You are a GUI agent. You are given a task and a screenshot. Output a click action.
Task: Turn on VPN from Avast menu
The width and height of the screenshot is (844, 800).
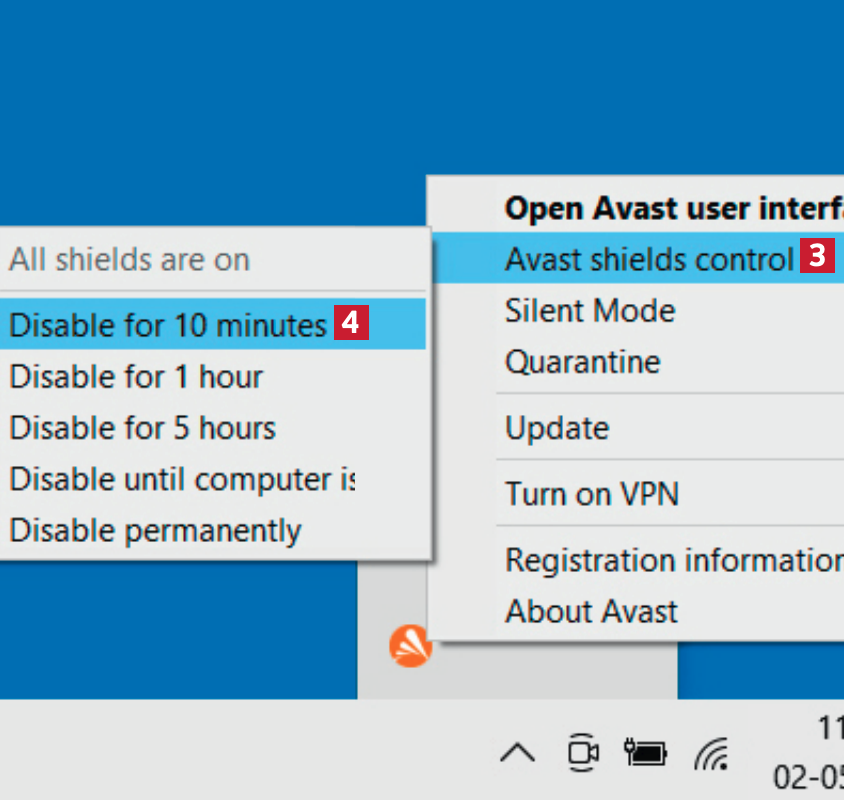tap(591, 494)
